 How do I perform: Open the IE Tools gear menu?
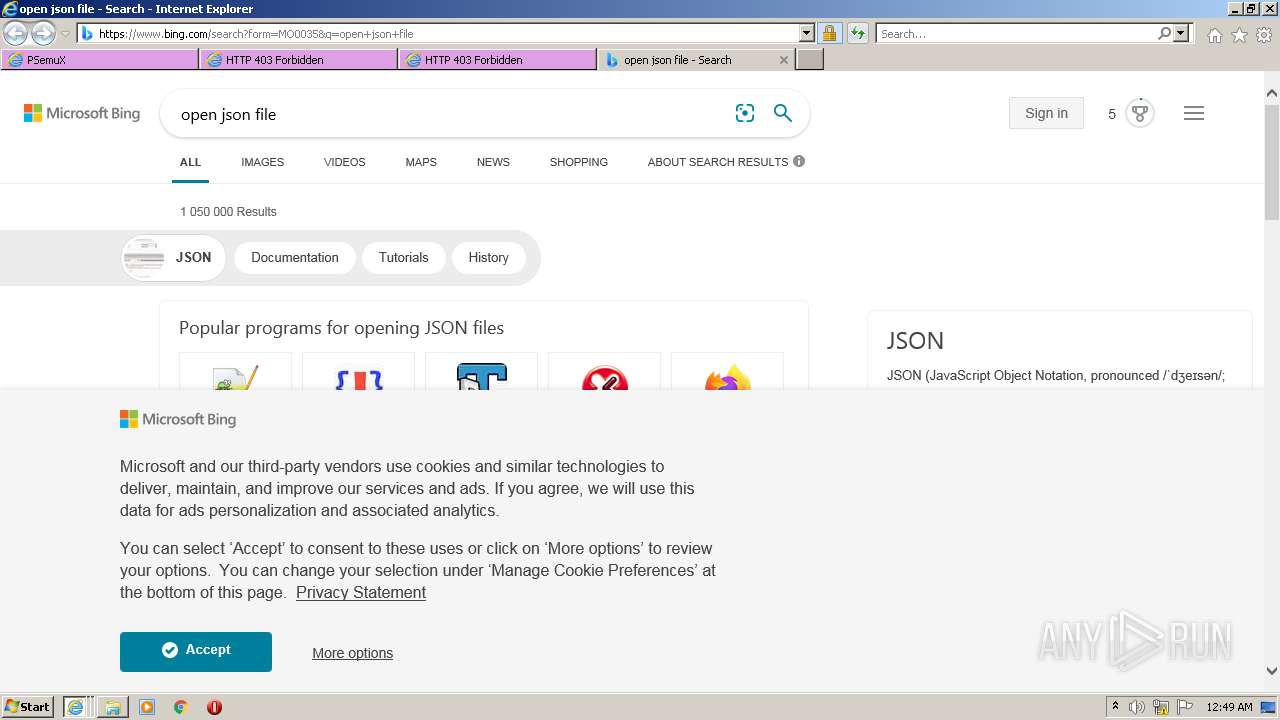coord(1264,35)
